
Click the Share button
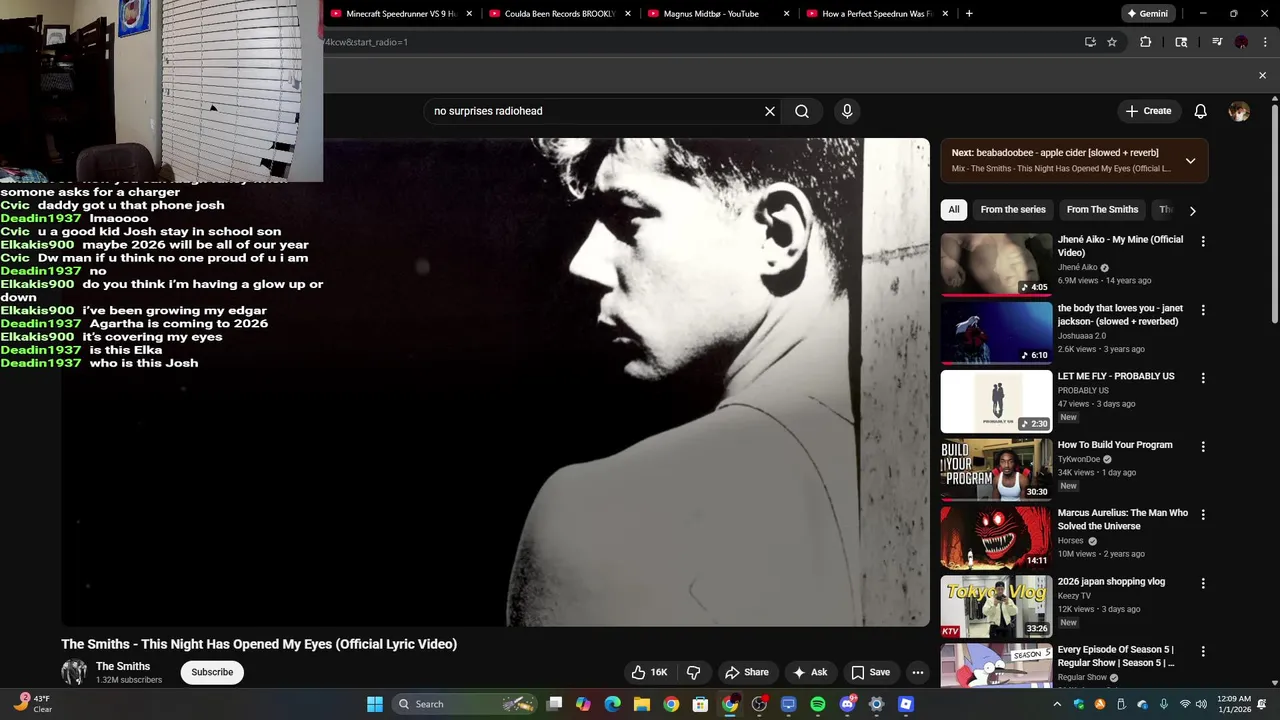747,672
